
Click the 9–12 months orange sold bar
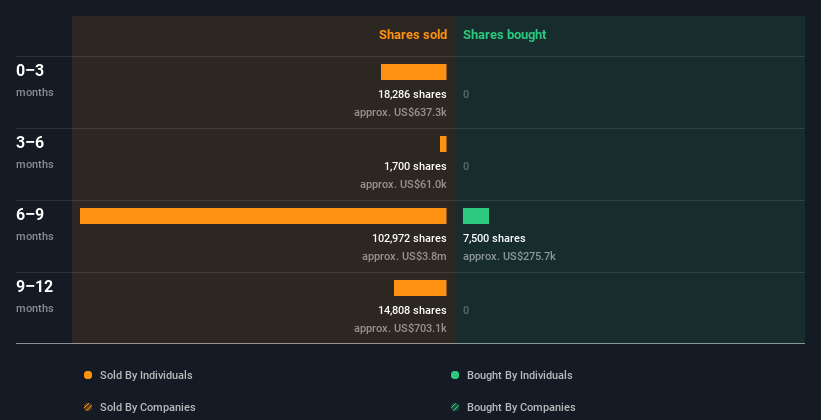click(420, 288)
